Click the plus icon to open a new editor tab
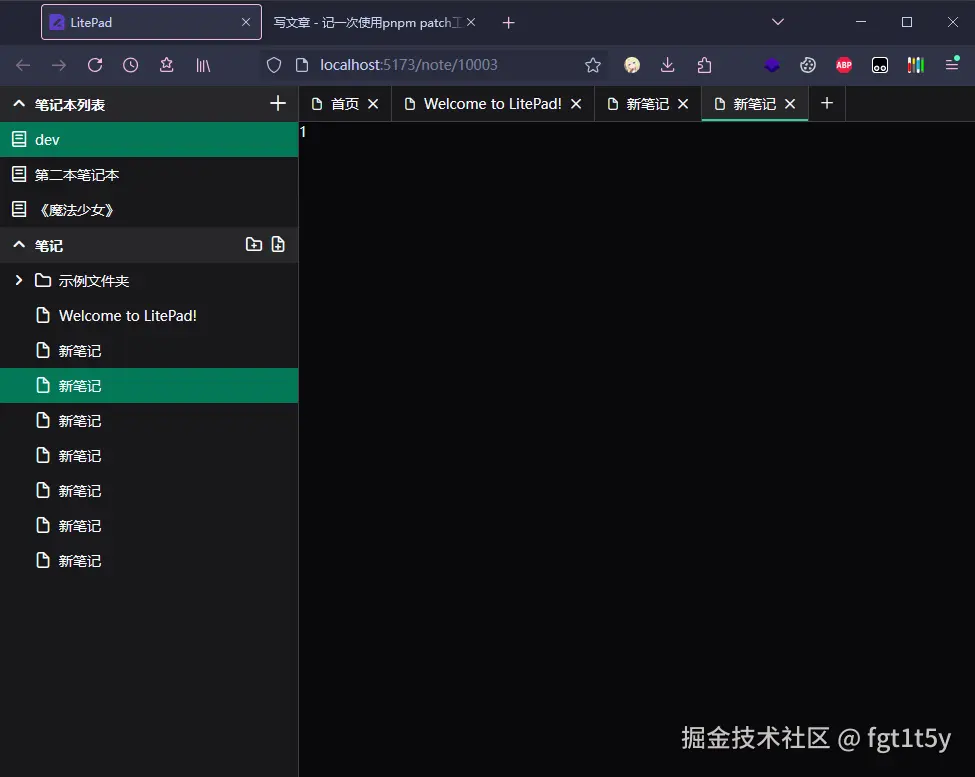975x777 pixels. (x=826, y=103)
